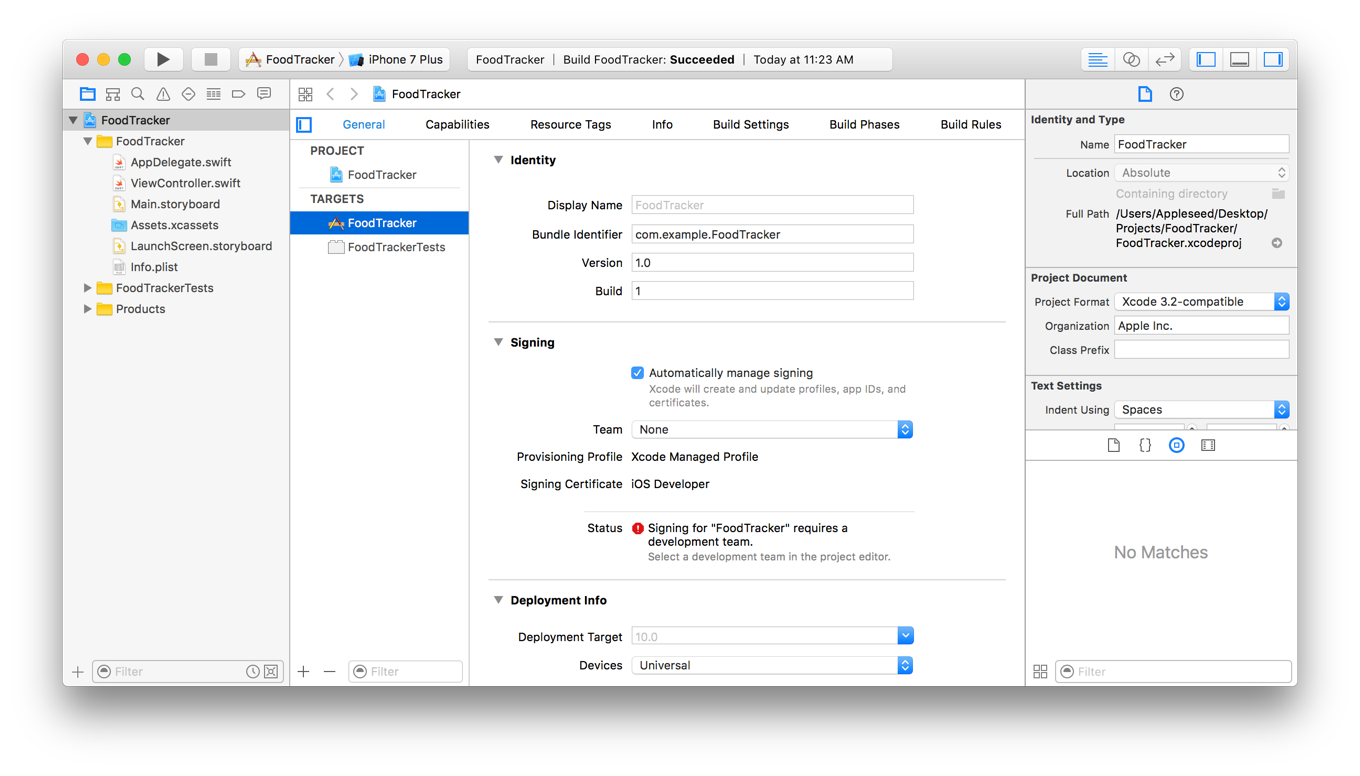Image resolution: width=1360 pixels, height=776 pixels.
Task: Switch to the Info tab
Action: (x=662, y=125)
